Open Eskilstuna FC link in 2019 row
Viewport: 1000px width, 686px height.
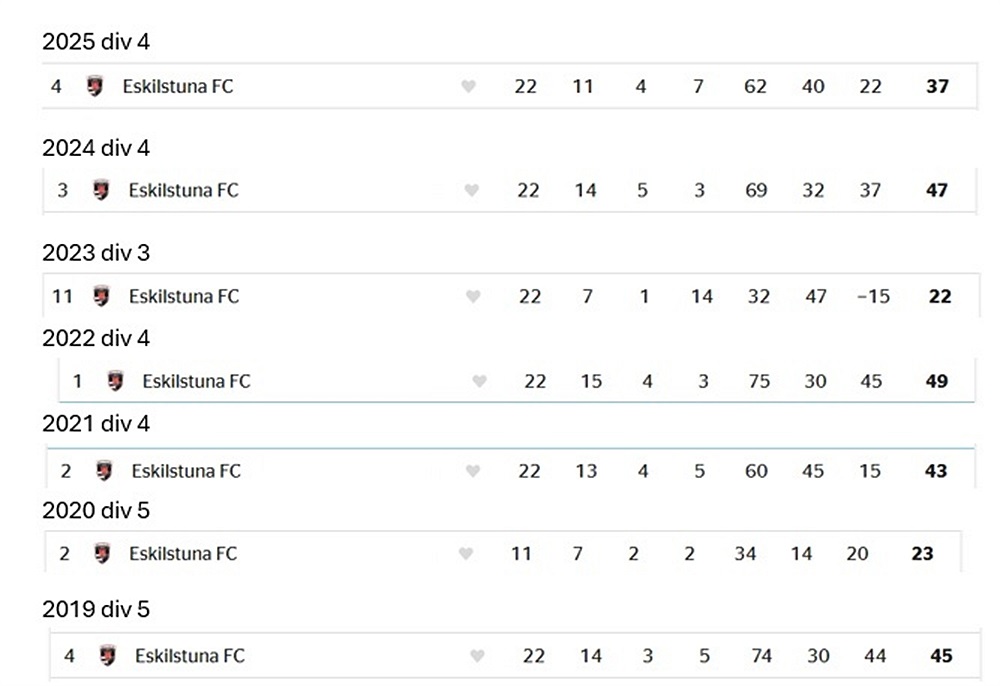[190, 656]
